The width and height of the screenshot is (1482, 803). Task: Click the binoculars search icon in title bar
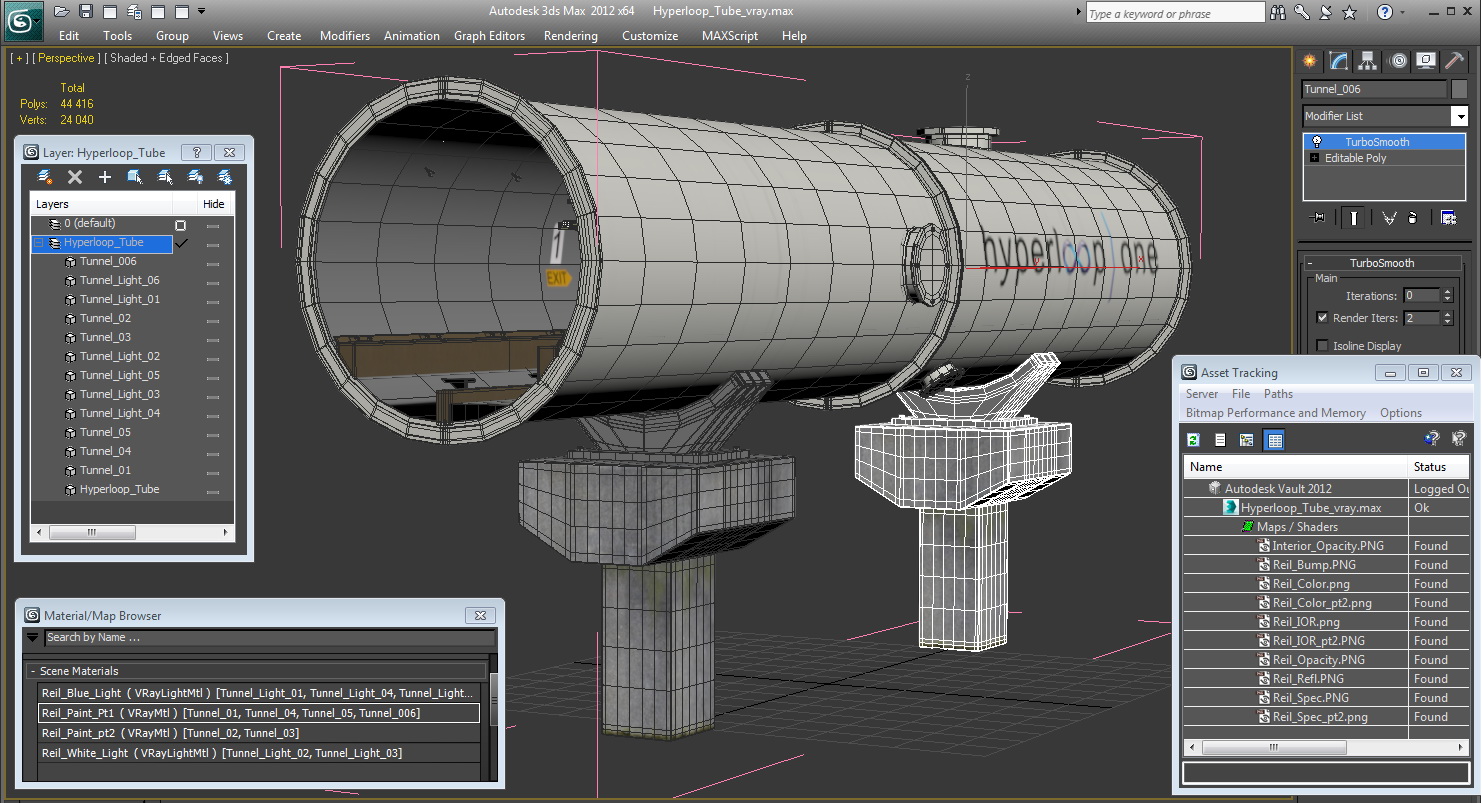coord(1278,12)
